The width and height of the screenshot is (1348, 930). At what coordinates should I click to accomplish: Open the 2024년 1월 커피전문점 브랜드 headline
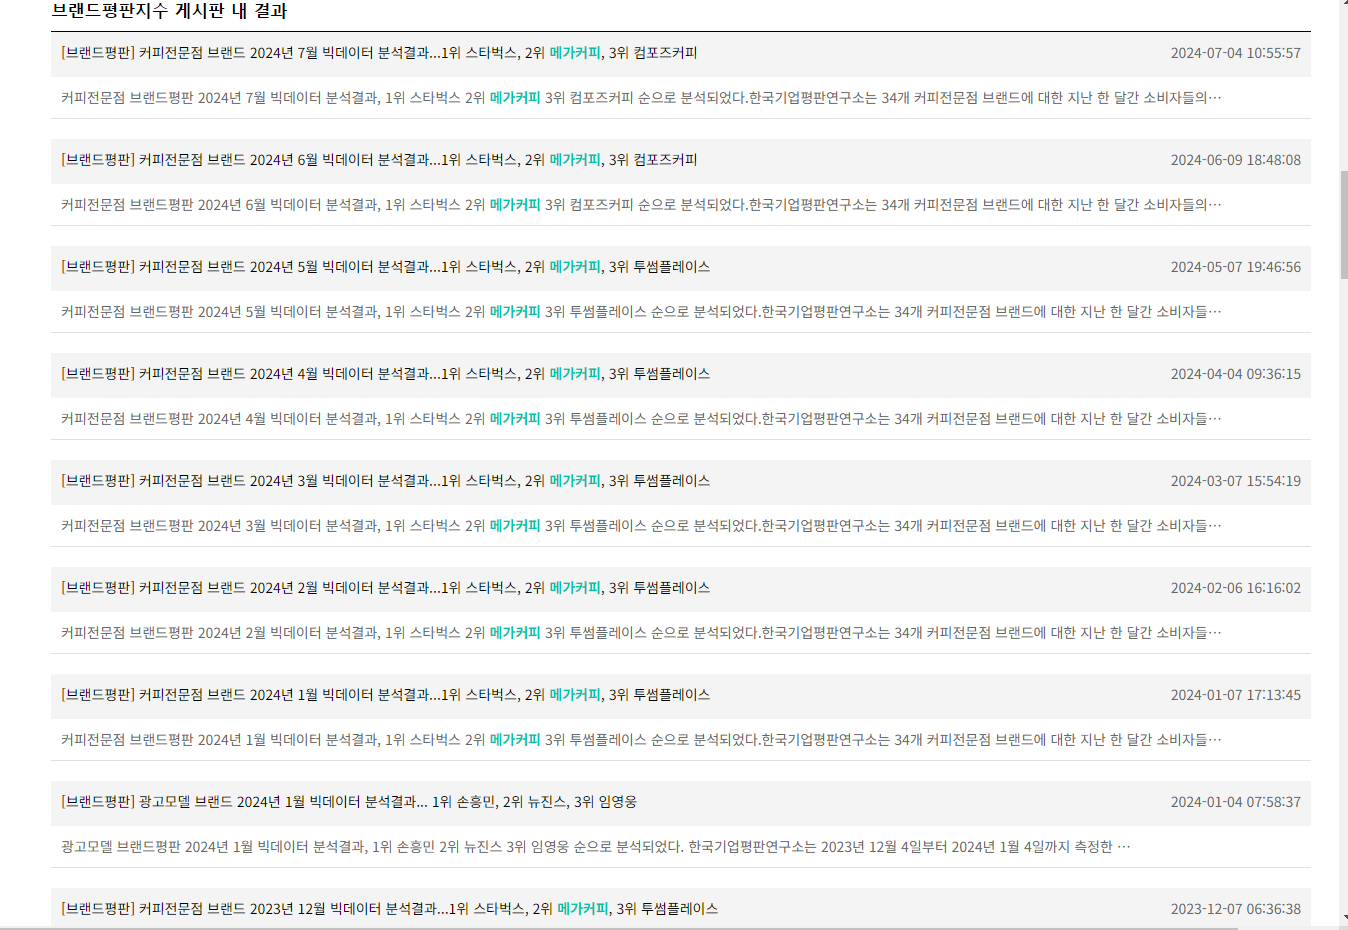(385, 695)
